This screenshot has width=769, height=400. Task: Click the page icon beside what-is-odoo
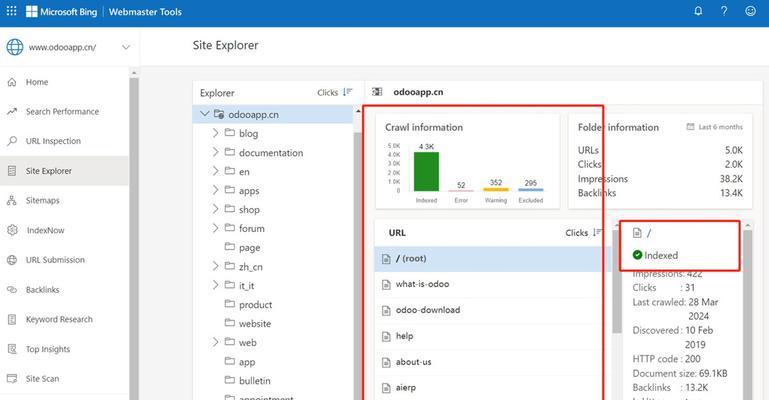click(x=386, y=284)
